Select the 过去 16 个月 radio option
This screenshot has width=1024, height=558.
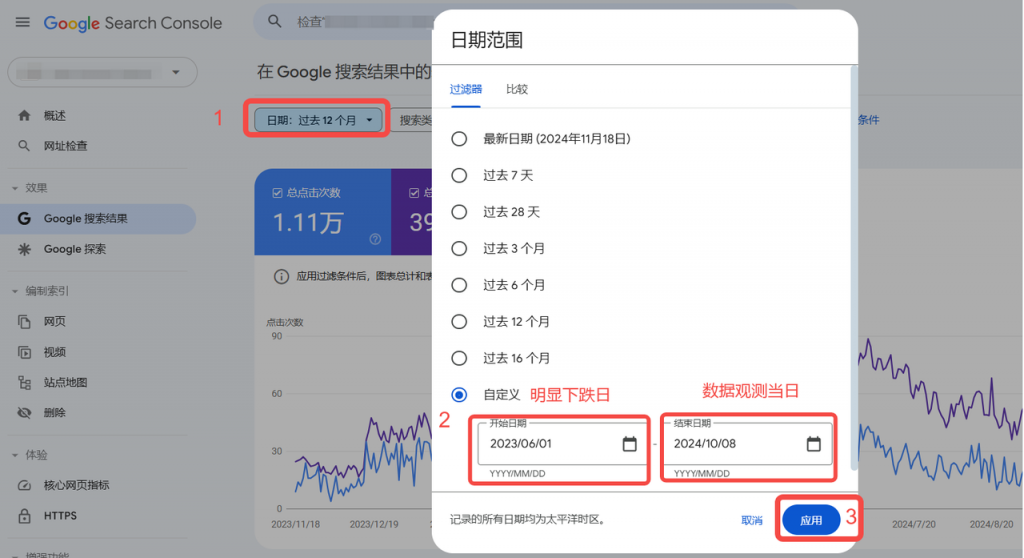pos(459,358)
